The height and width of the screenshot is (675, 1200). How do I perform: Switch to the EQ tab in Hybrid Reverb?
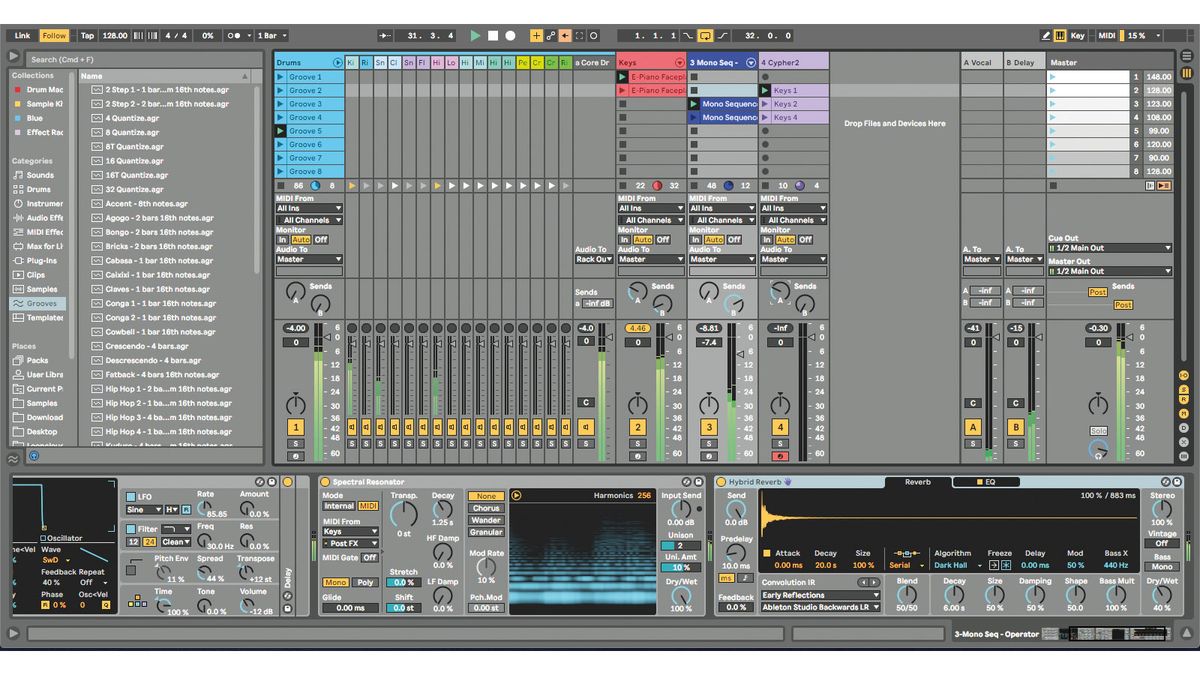(990, 483)
